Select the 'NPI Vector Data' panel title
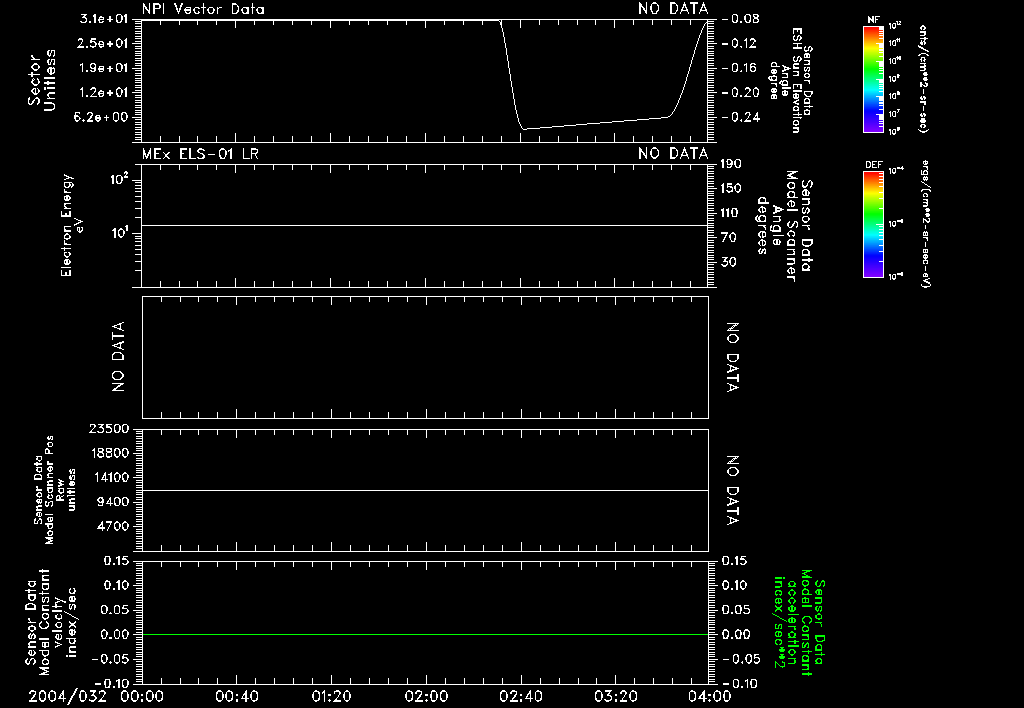The image size is (1024, 708). pyautogui.click(x=203, y=9)
